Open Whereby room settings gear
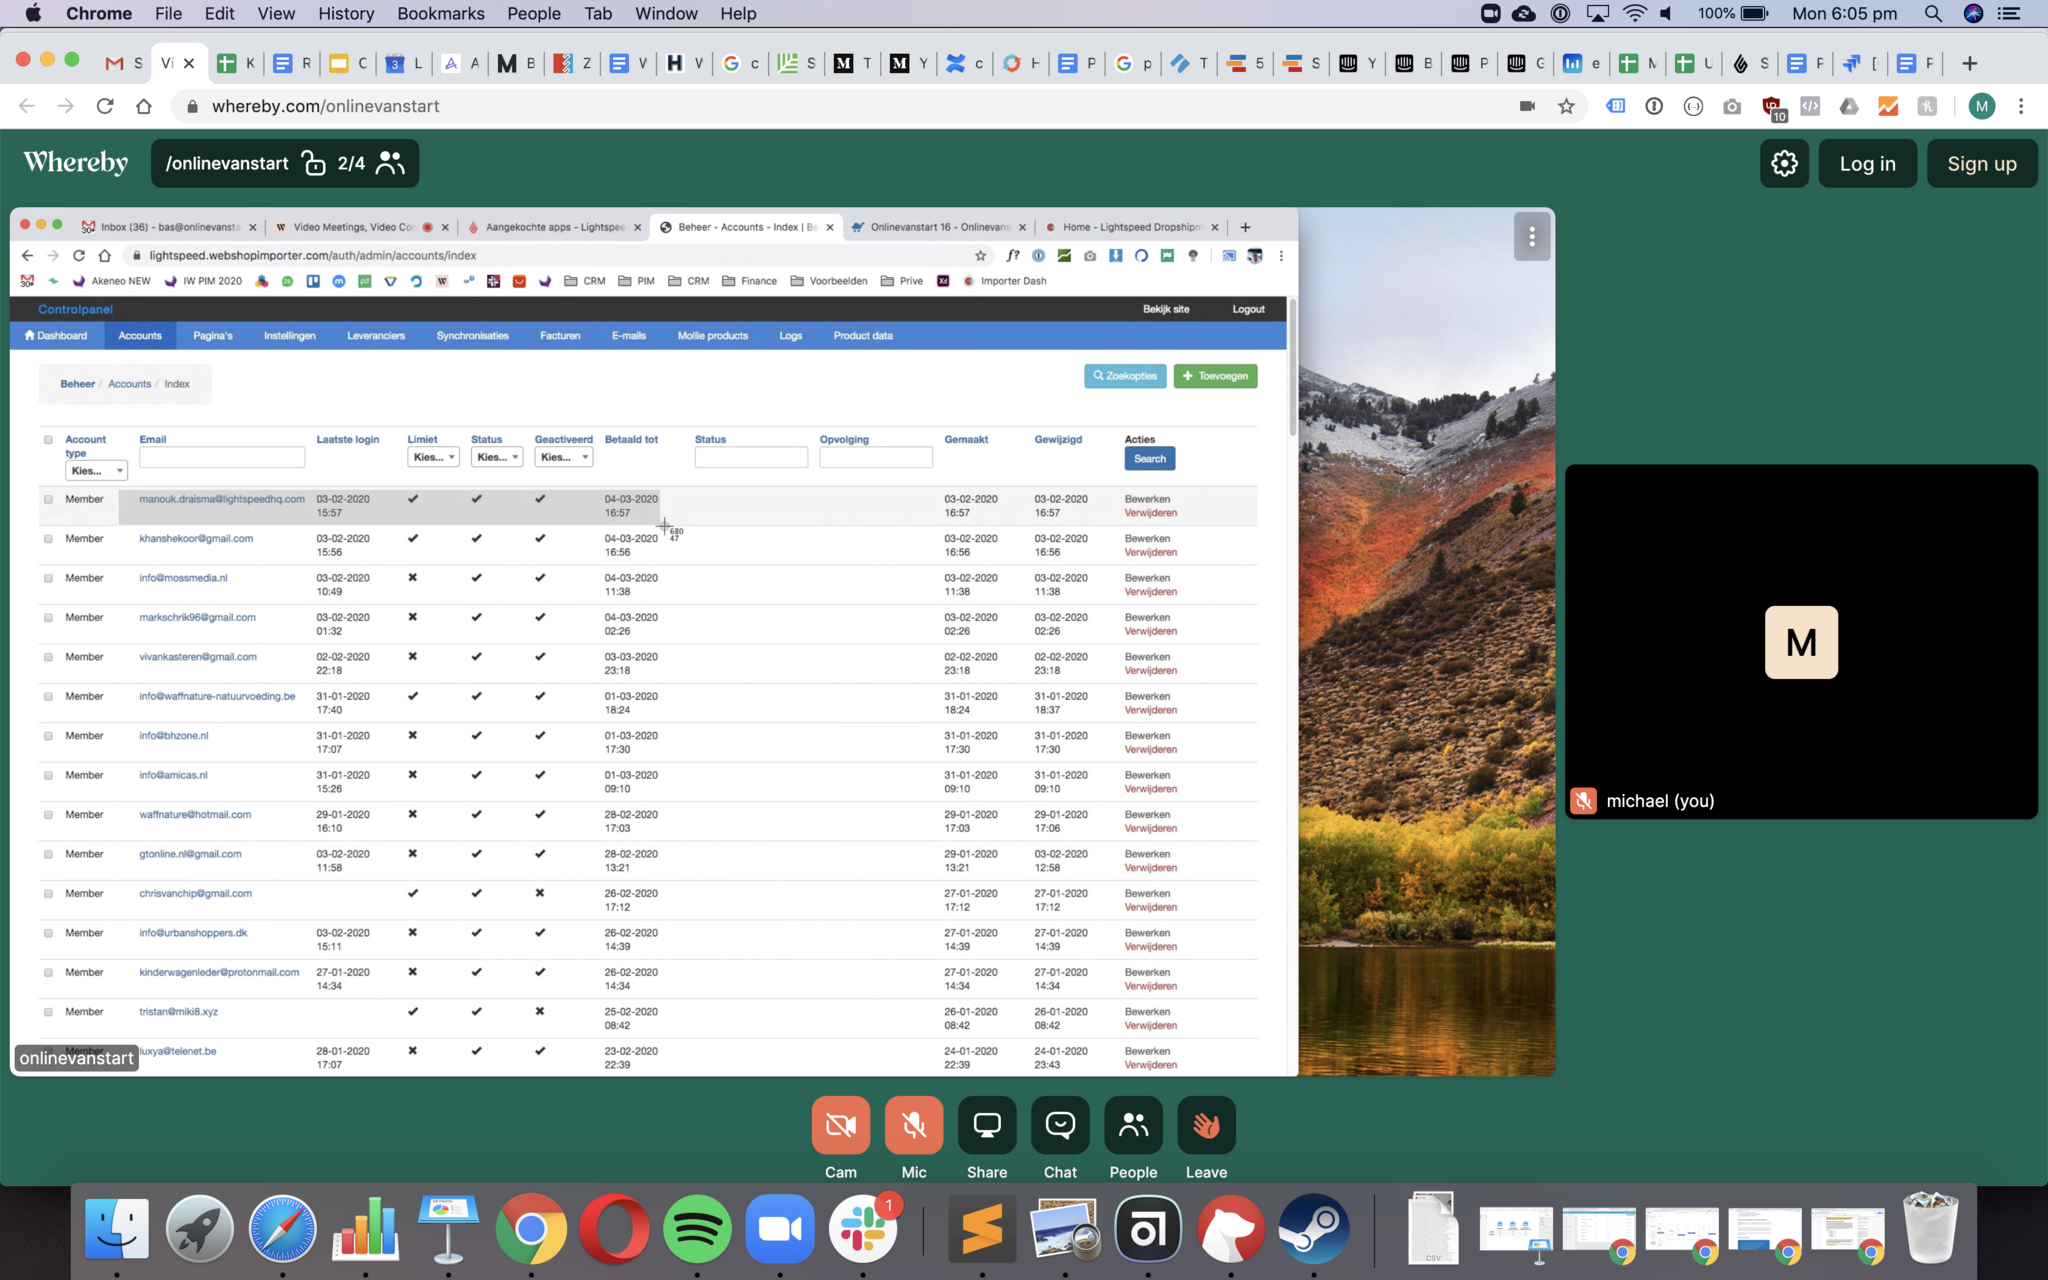The width and height of the screenshot is (2048, 1280). pos(1784,163)
